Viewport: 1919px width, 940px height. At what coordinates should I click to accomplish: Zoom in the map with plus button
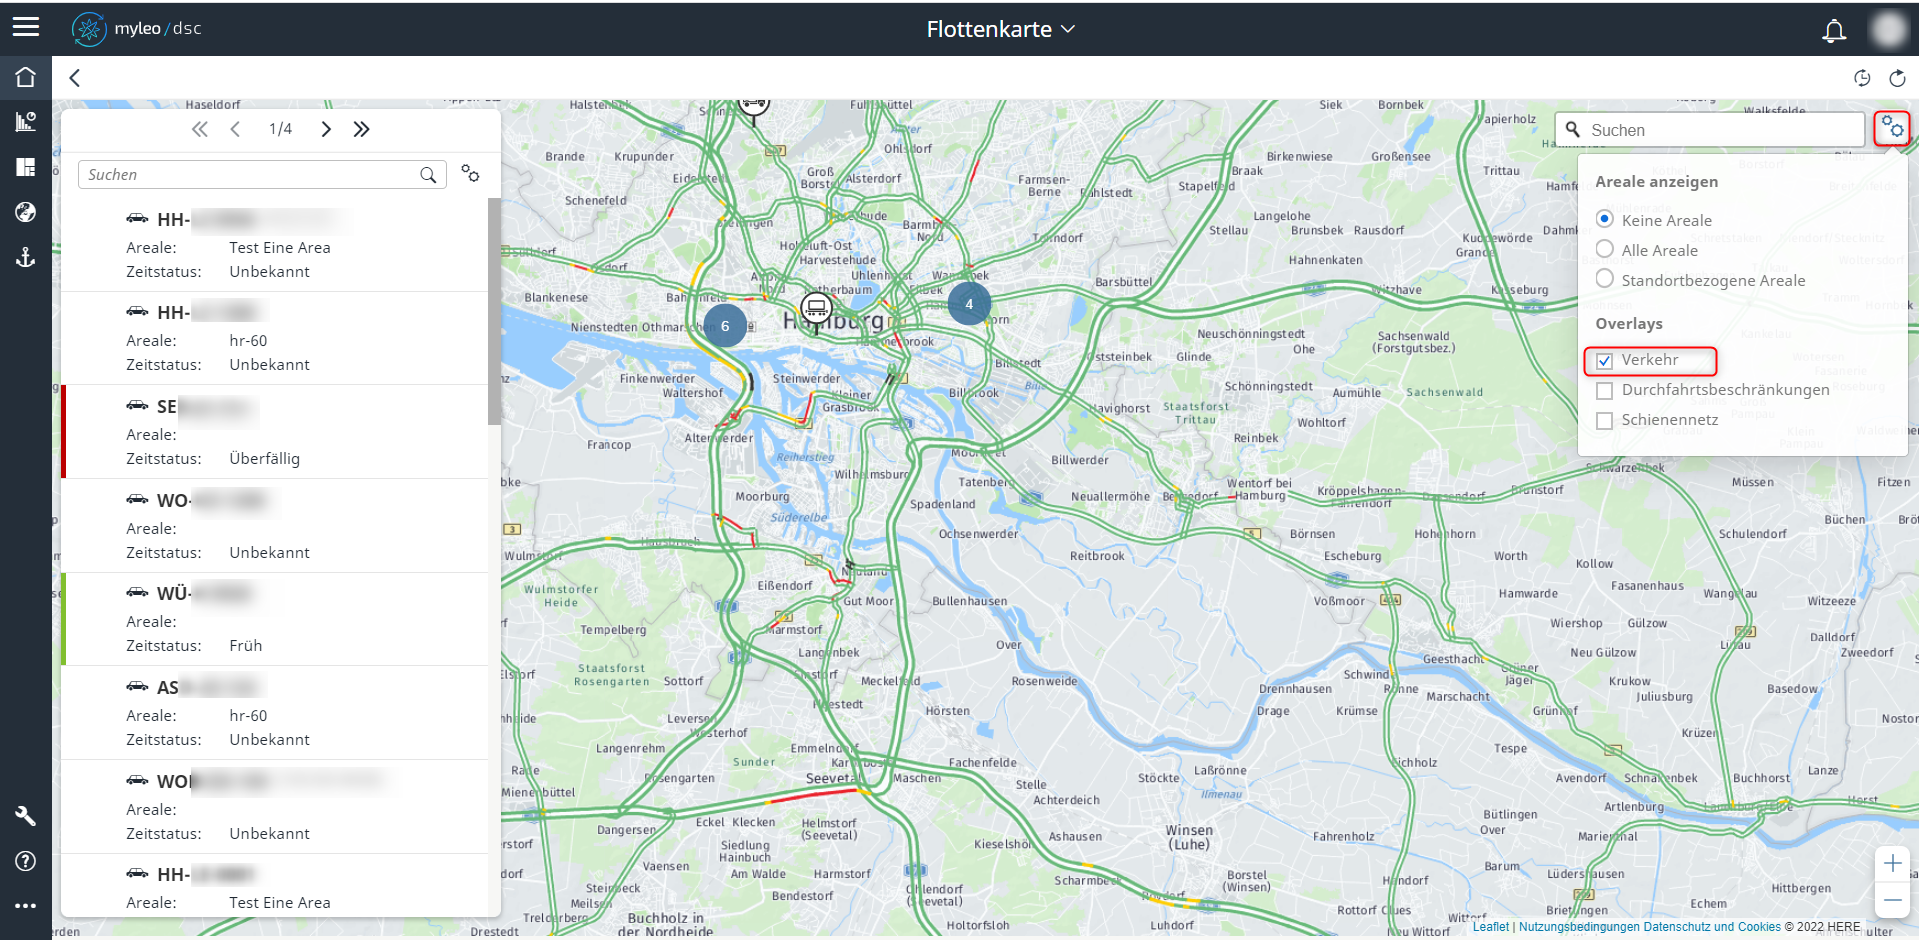pos(1892,863)
